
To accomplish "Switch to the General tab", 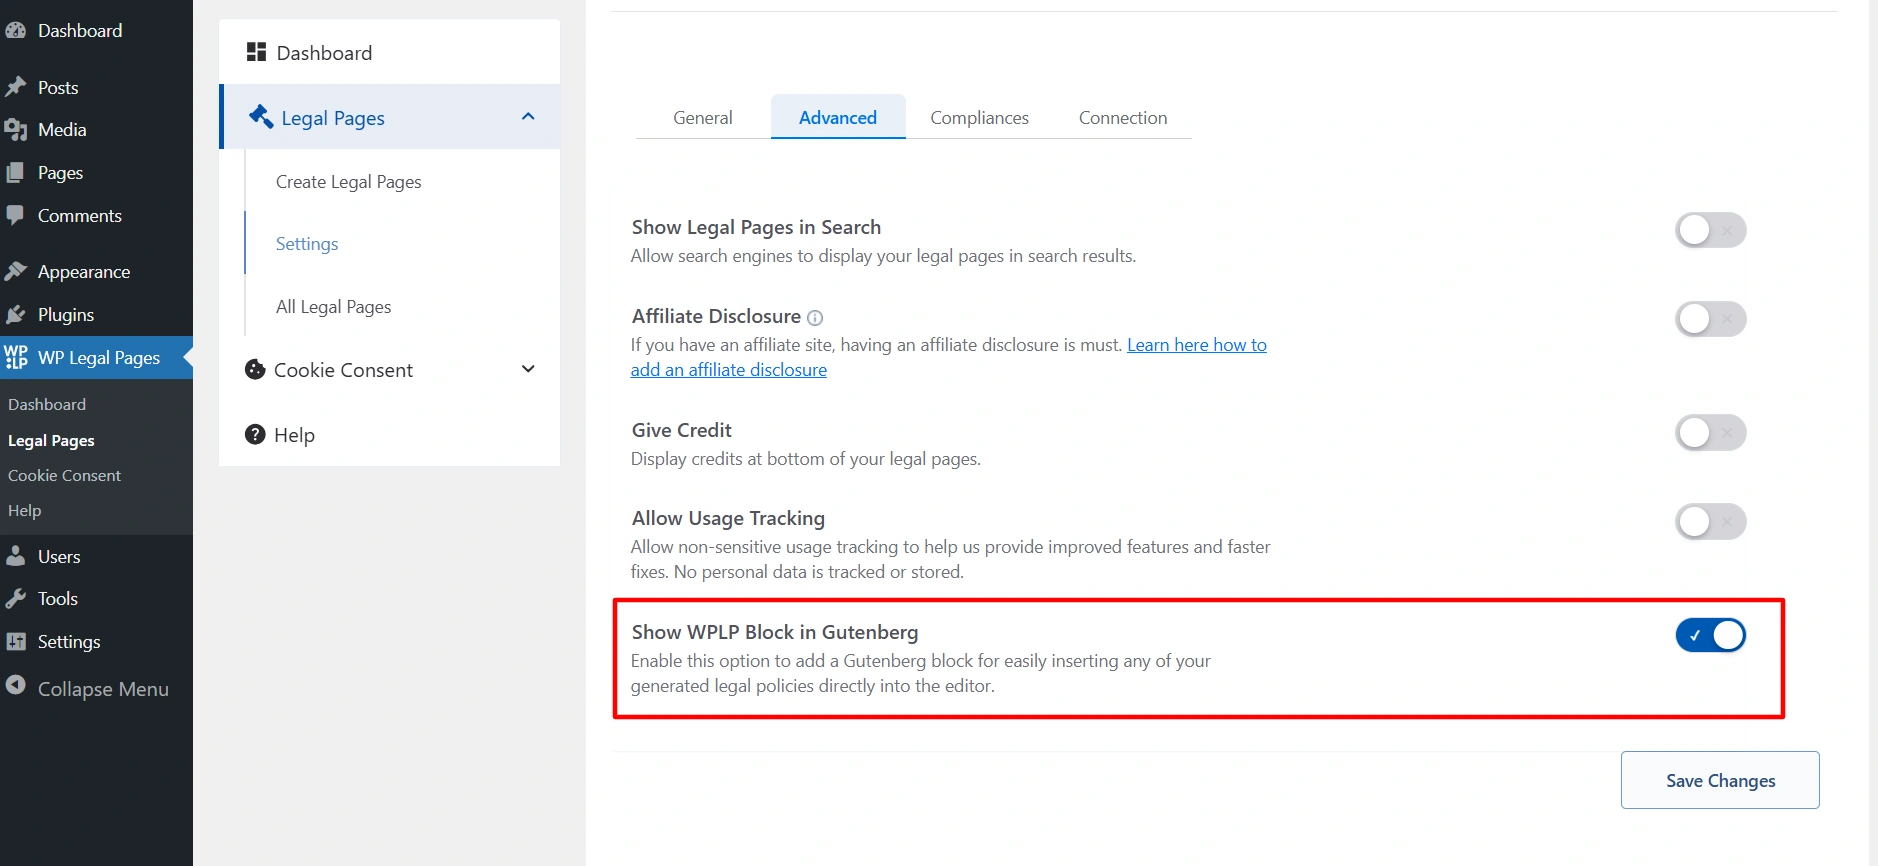I will pyautogui.click(x=703, y=117).
